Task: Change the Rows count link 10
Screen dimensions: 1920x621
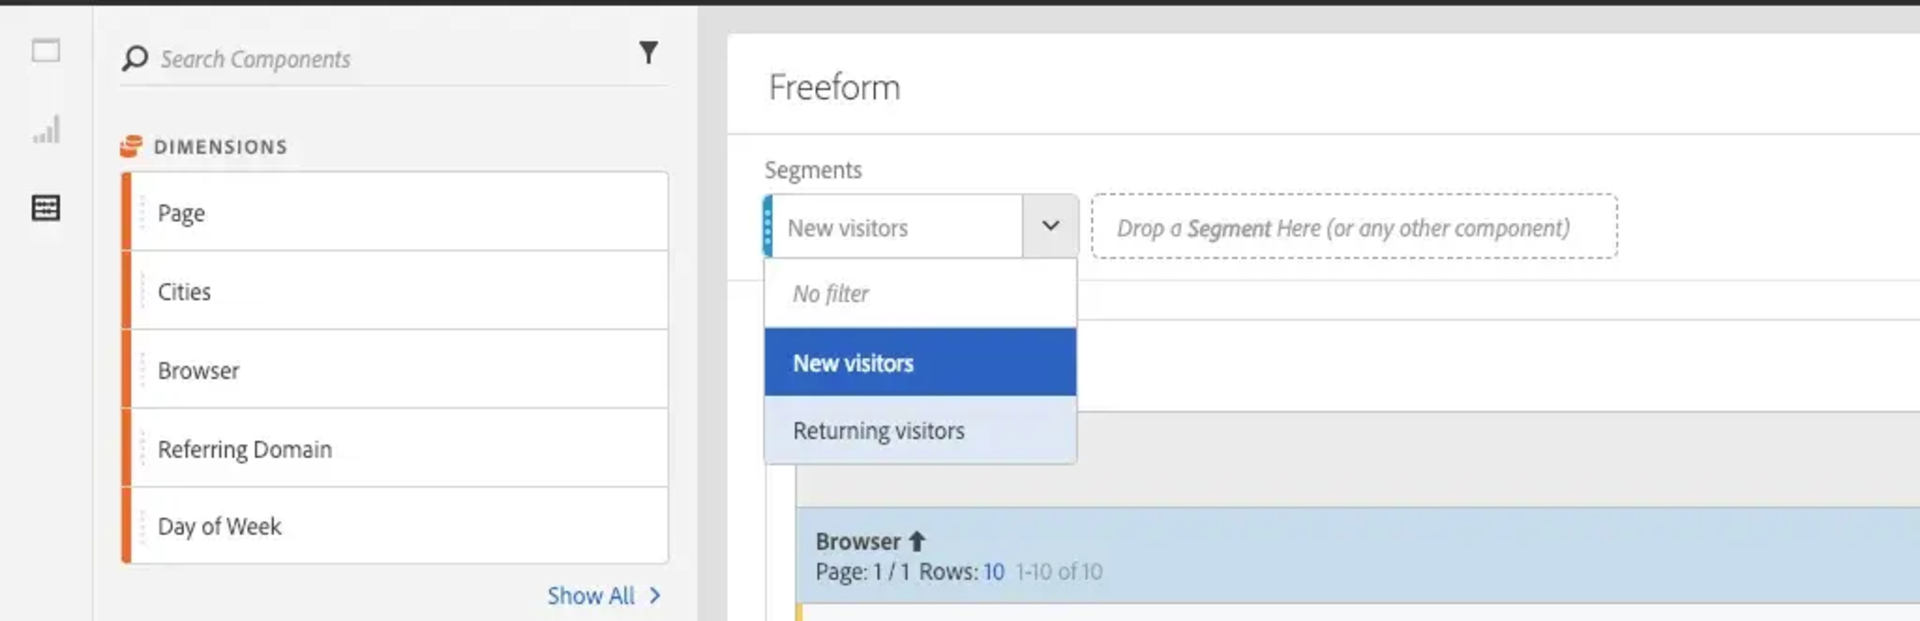Action: click(x=993, y=572)
